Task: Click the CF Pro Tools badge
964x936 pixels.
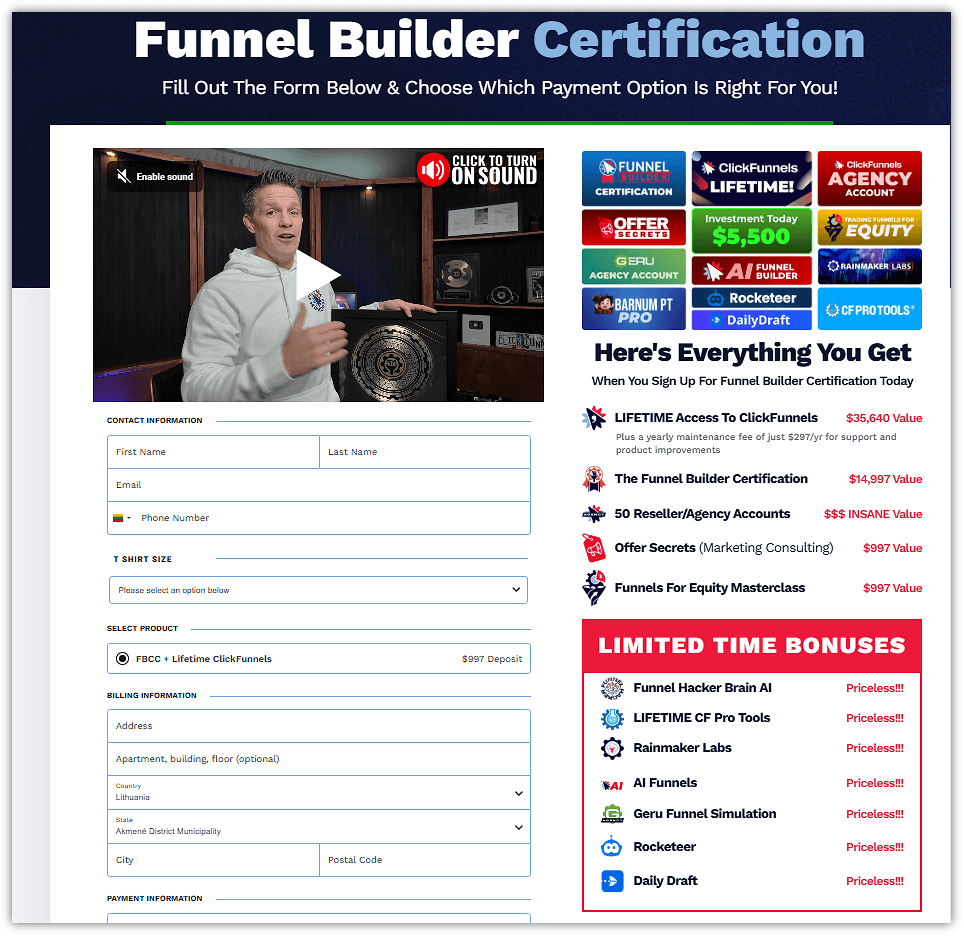Action: pyautogui.click(x=869, y=309)
